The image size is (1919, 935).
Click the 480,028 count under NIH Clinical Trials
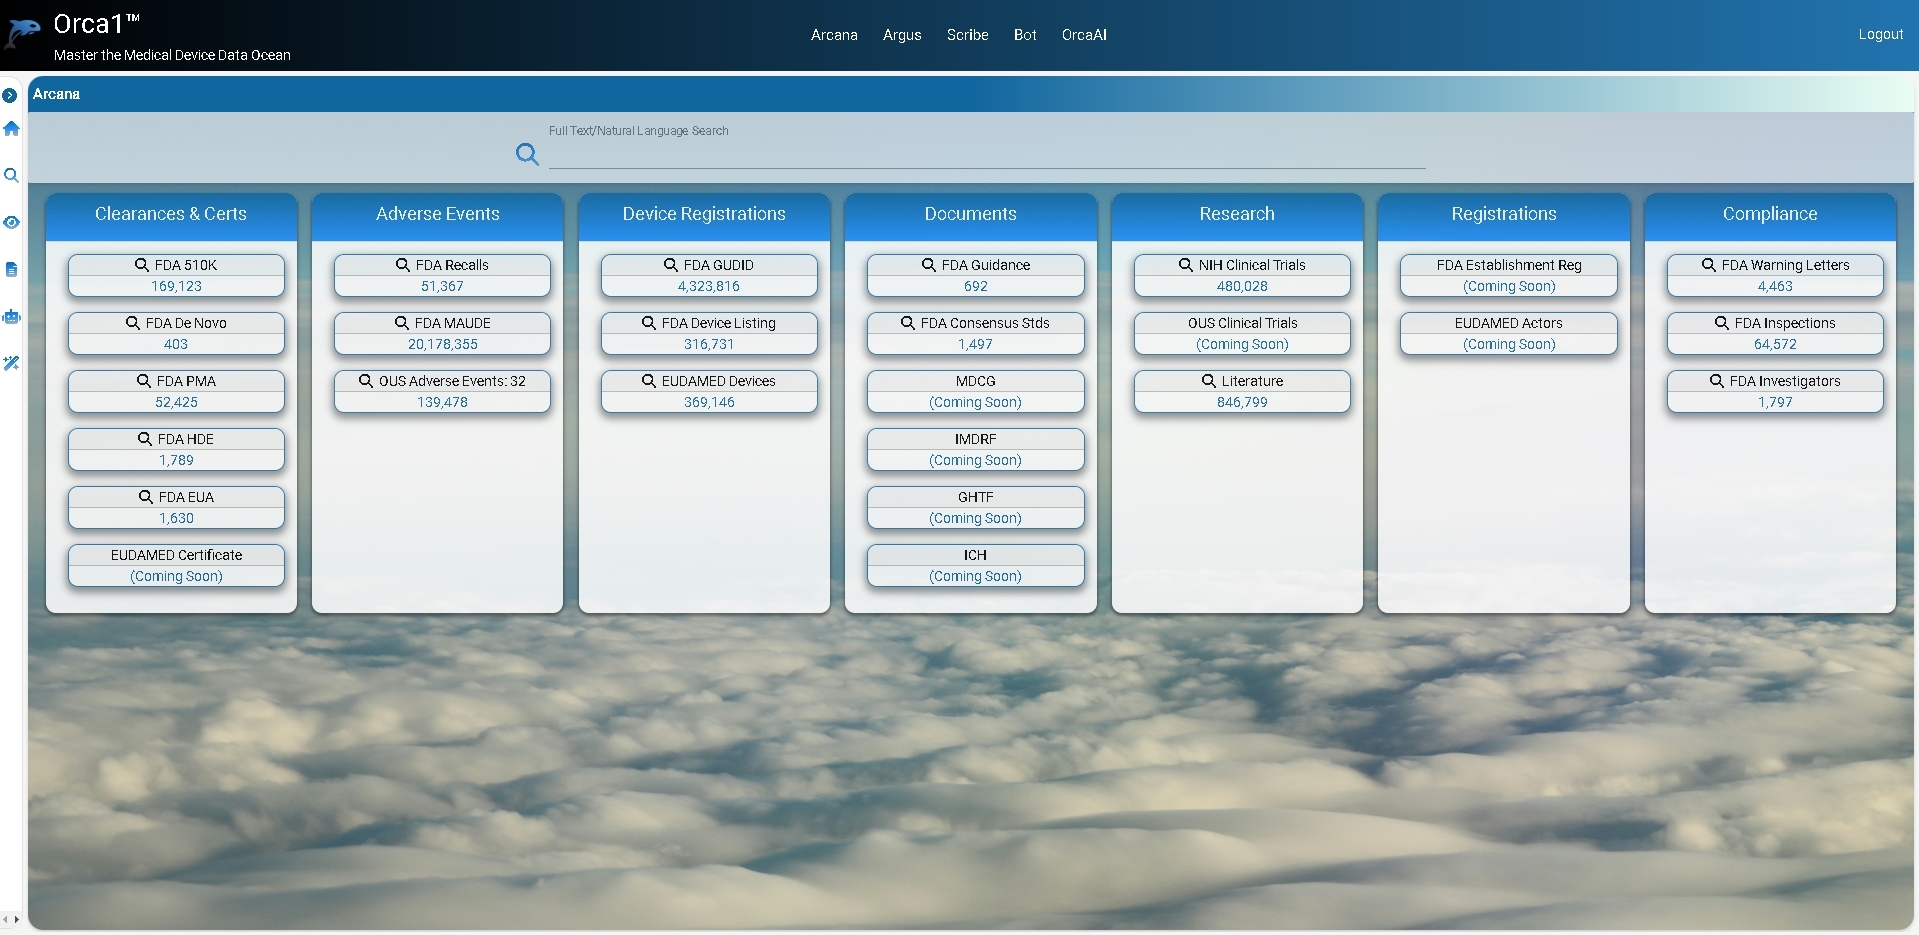click(1242, 287)
